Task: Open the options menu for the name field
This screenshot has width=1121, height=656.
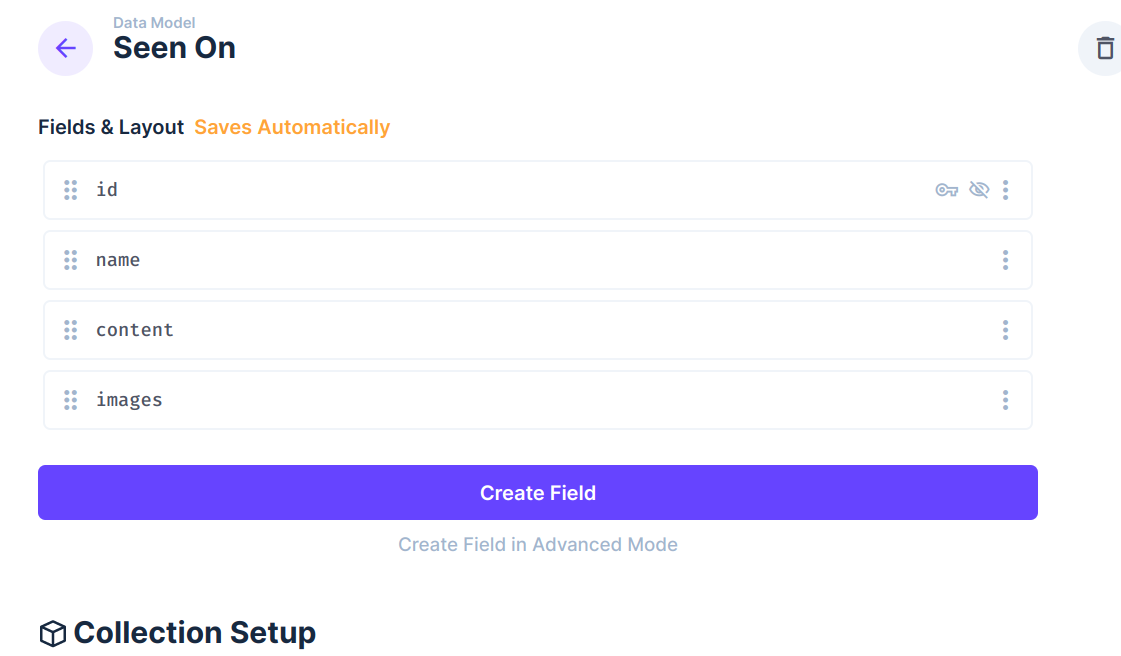Action: [x=1006, y=259]
